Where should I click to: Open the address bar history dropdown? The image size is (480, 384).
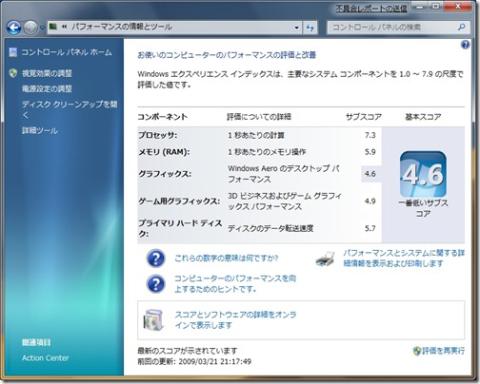point(296,28)
